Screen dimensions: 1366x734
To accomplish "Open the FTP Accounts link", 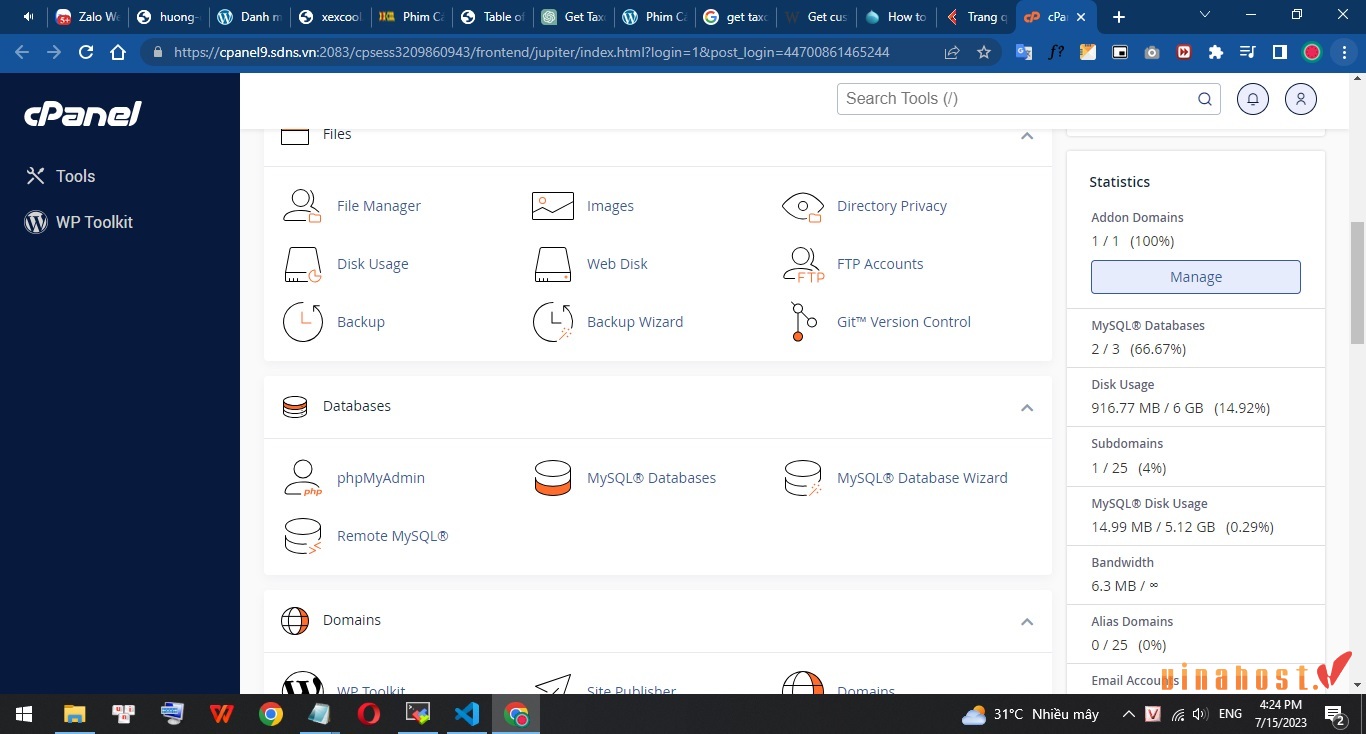I will point(880,264).
